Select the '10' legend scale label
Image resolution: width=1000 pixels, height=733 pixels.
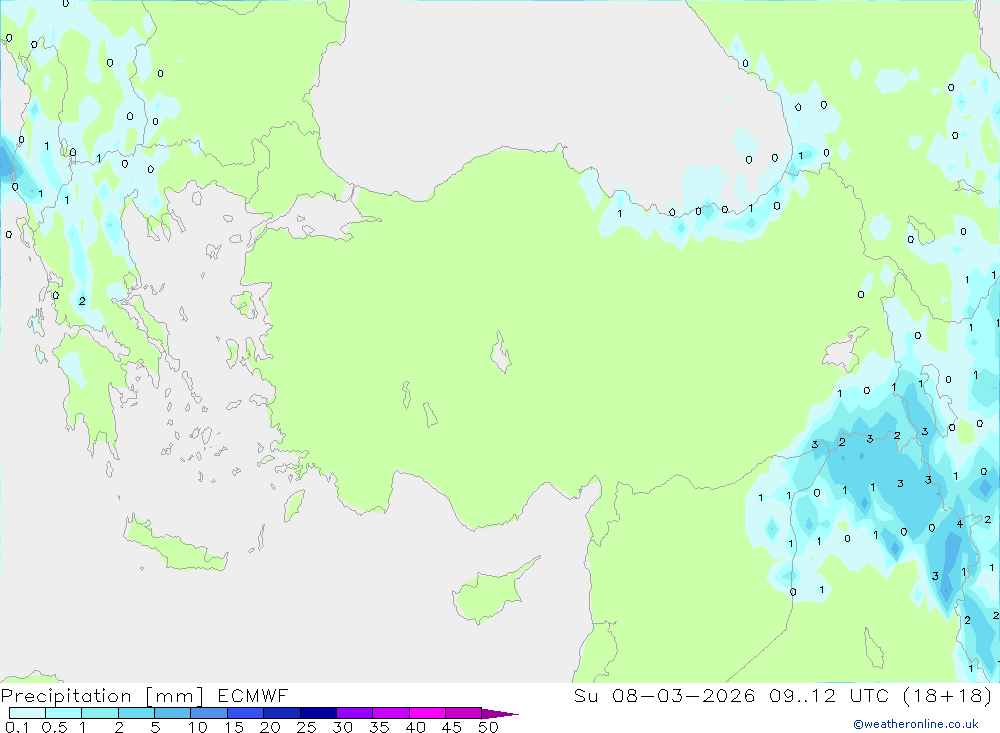[x=198, y=727]
